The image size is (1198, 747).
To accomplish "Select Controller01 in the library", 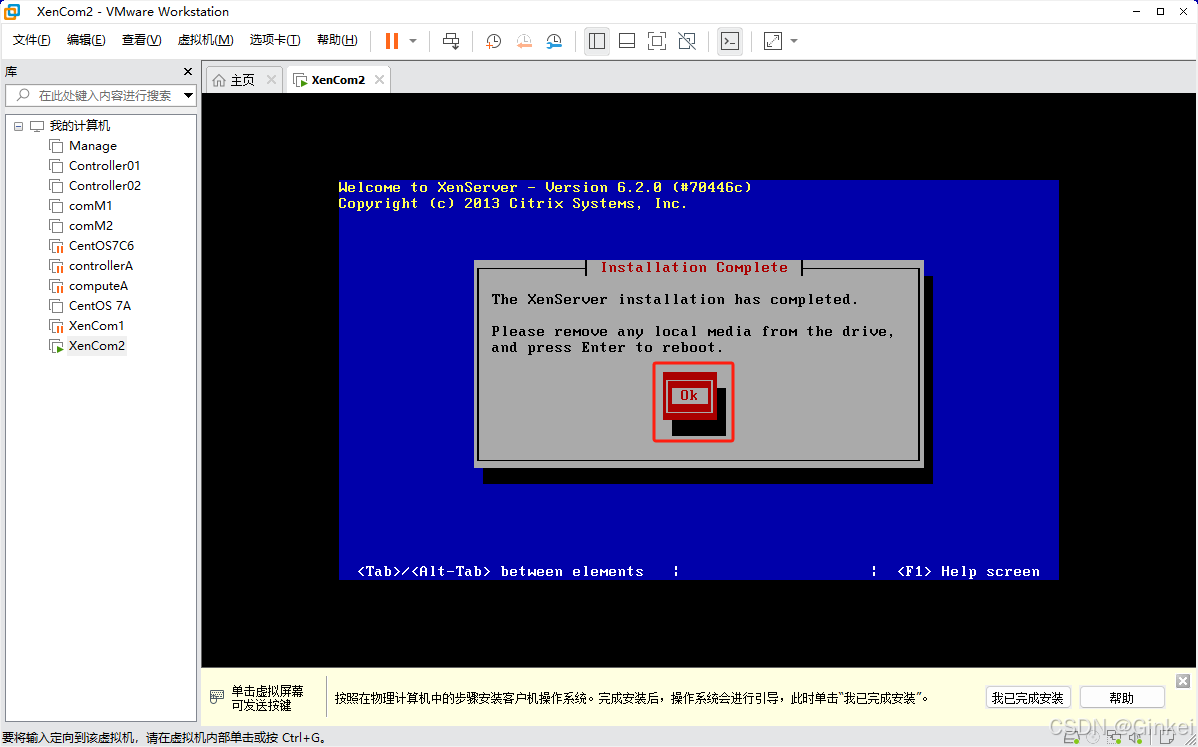I will click(105, 166).
